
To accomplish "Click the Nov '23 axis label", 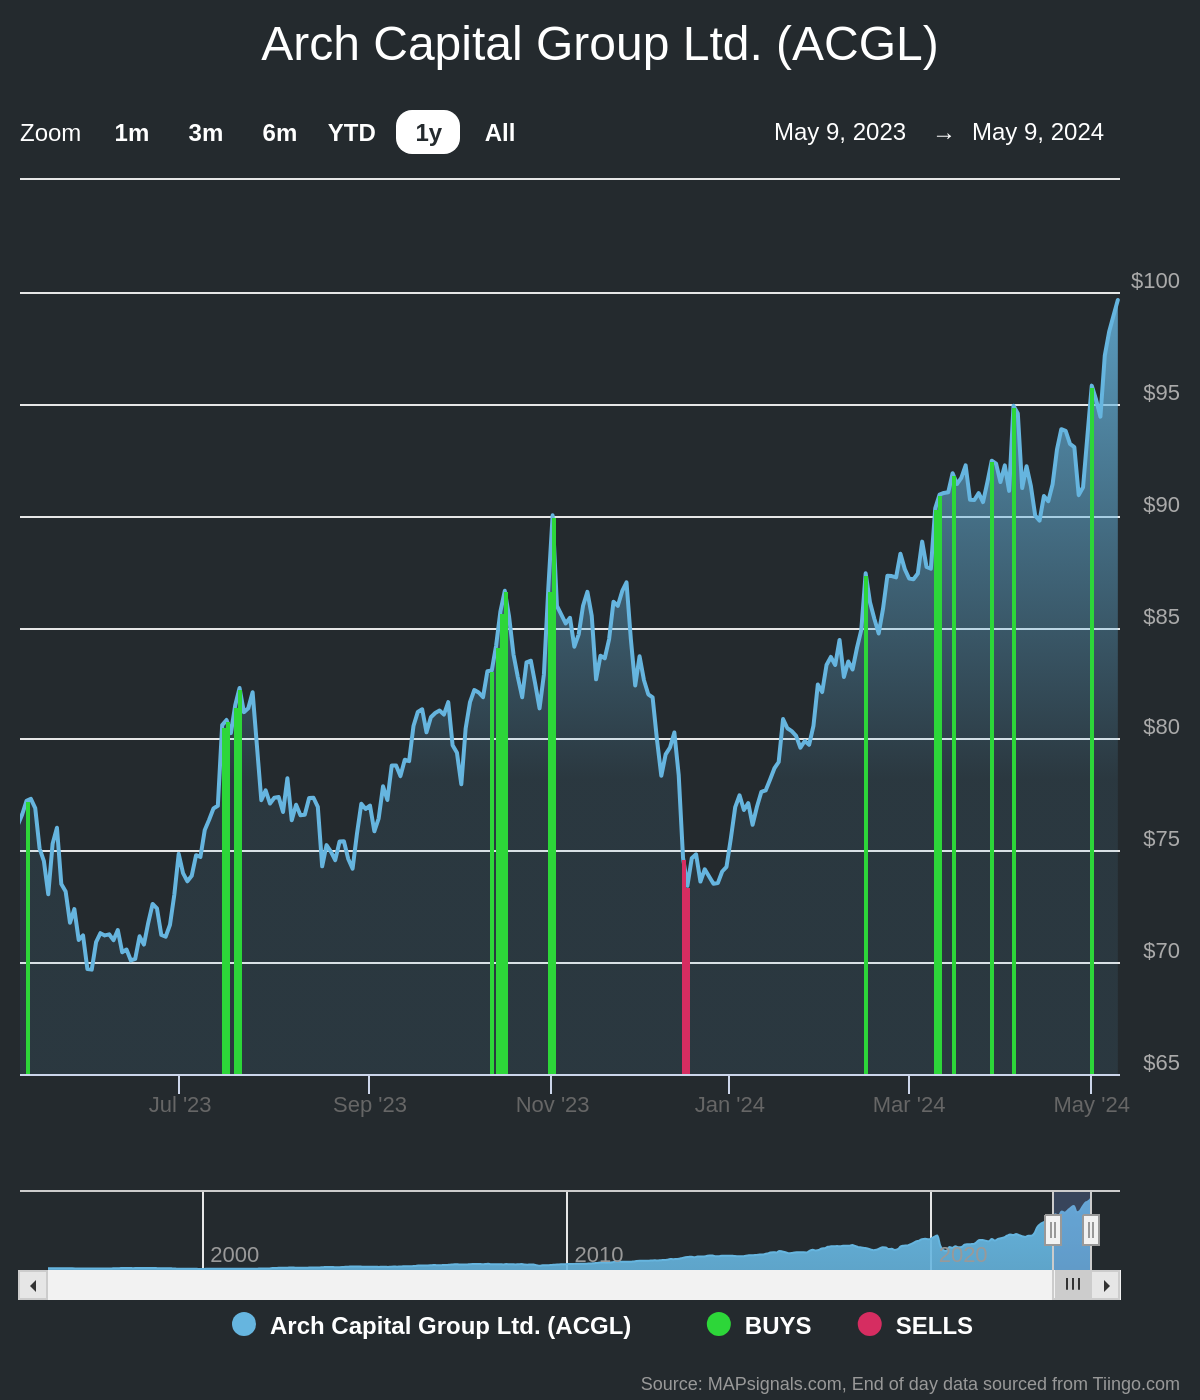I will pyautogui.click(x=552, y=1105).
